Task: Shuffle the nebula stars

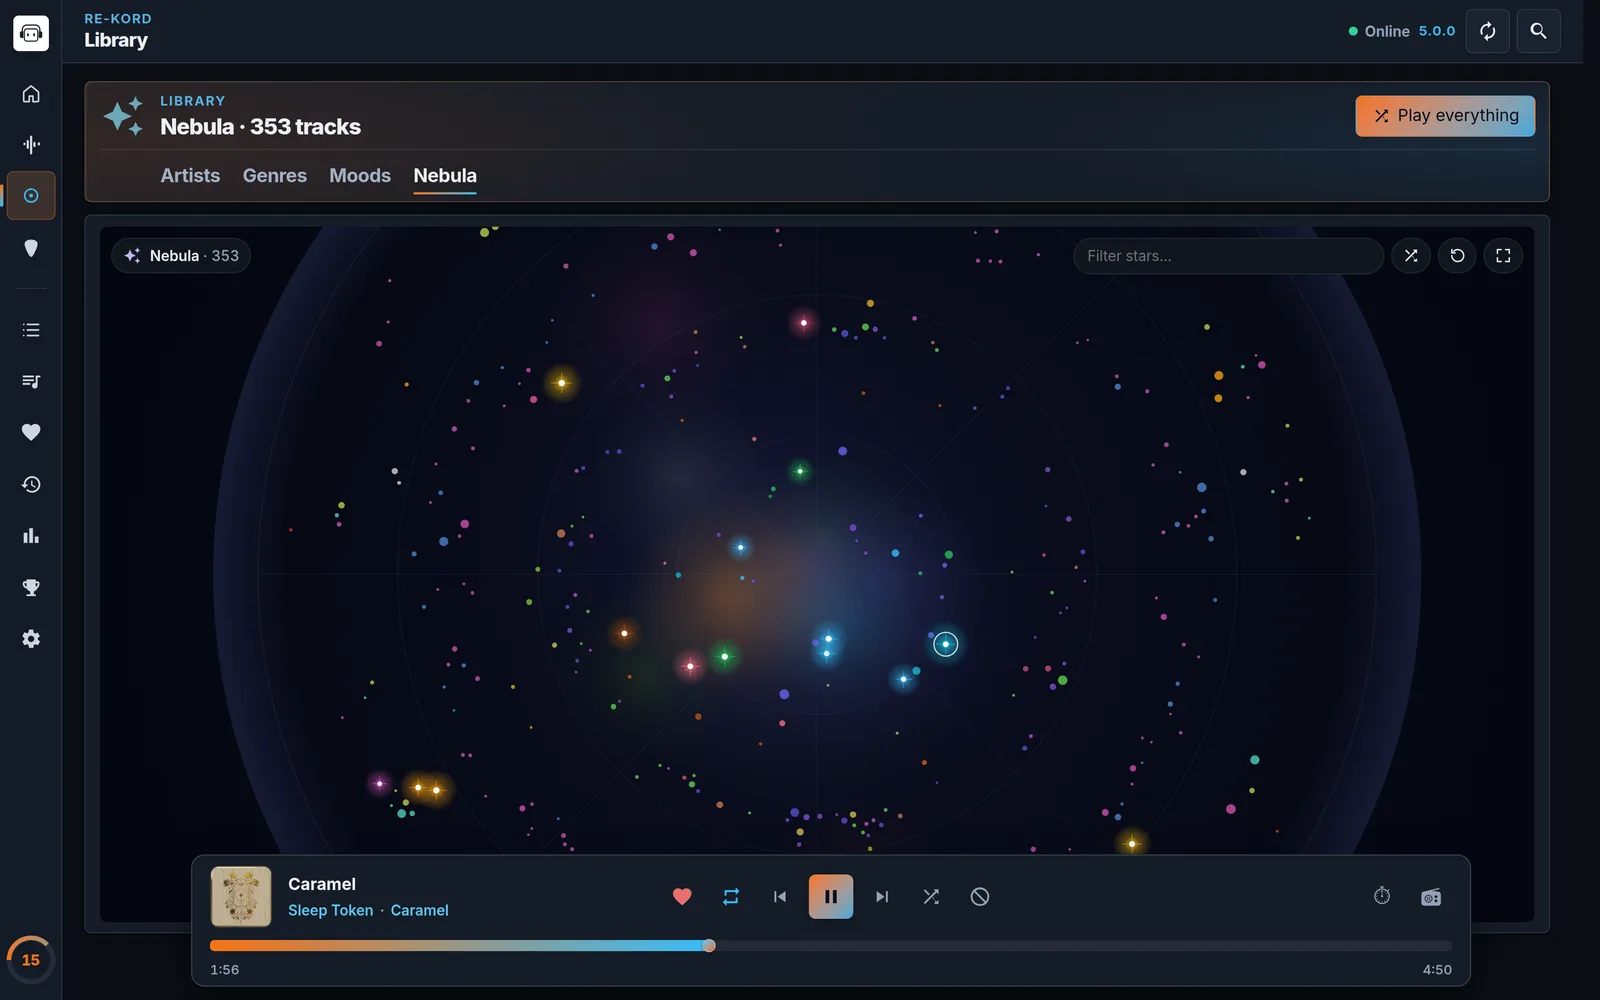Action: coord(1411,256)
